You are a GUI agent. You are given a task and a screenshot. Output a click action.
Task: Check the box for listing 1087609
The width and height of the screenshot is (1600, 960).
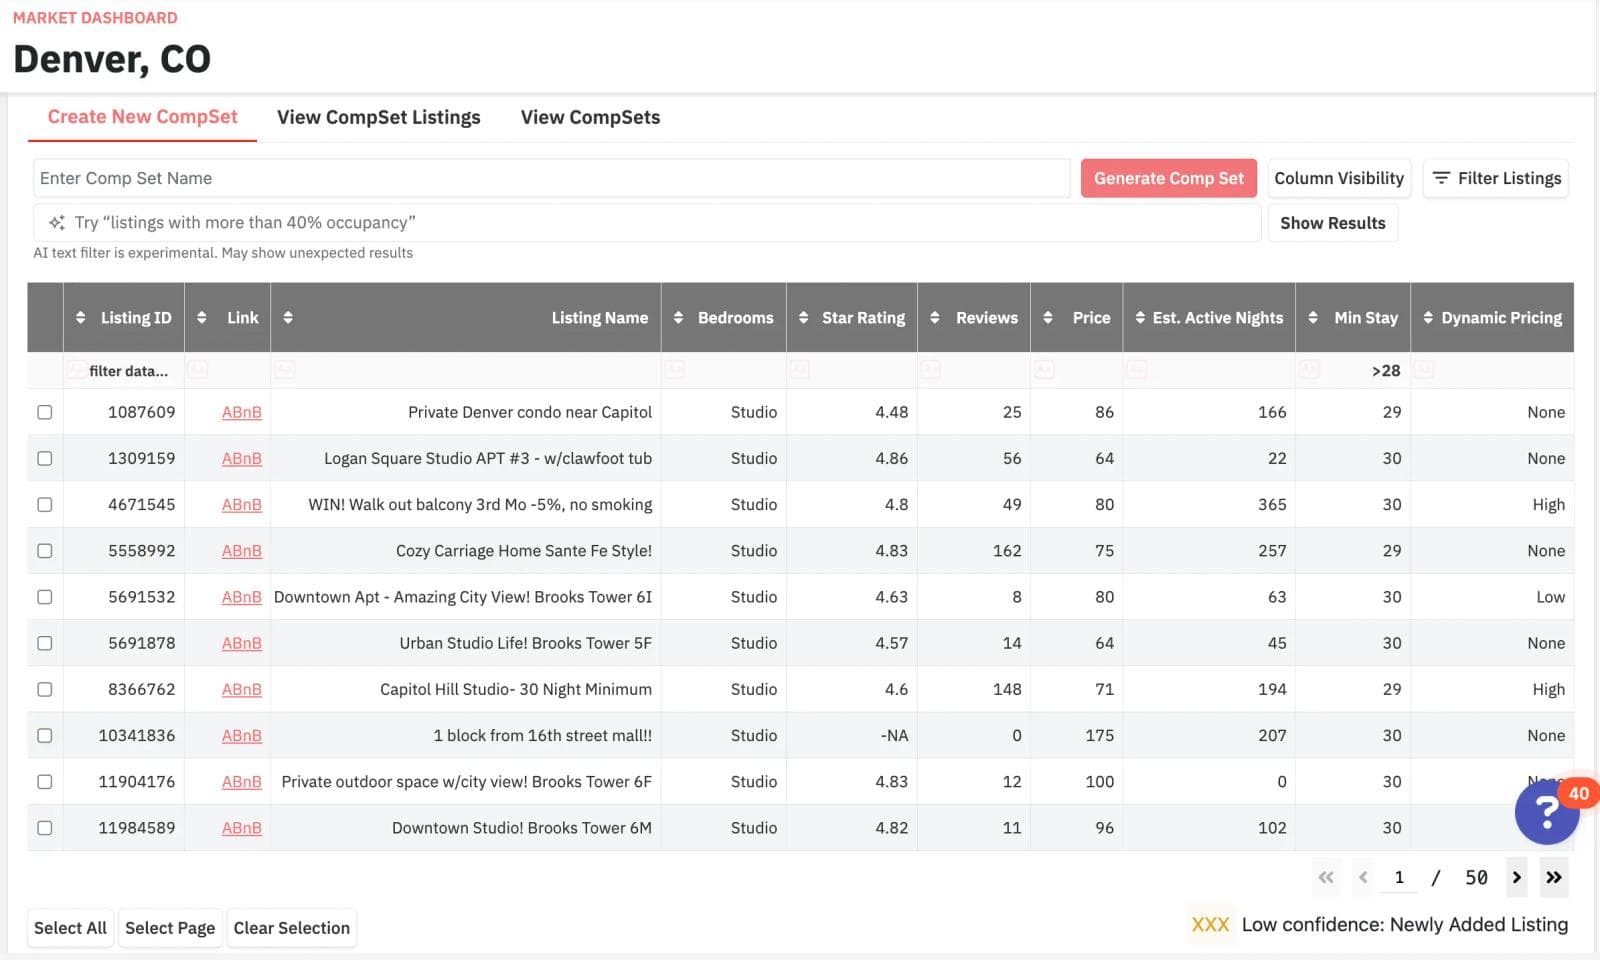tap(45, 412)
